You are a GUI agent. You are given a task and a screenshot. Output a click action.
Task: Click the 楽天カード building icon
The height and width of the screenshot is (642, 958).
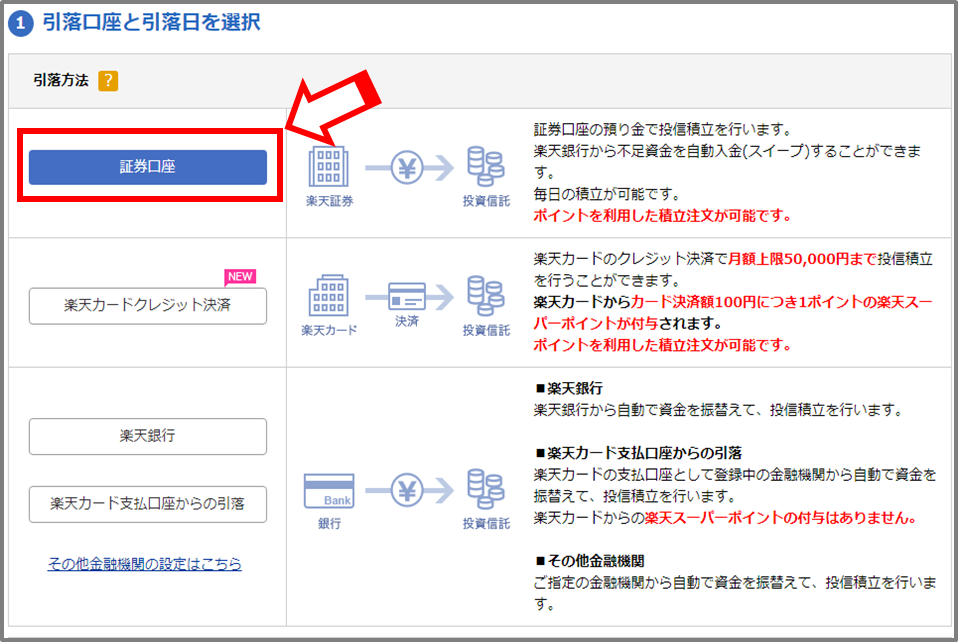click(x=329, y=295)
